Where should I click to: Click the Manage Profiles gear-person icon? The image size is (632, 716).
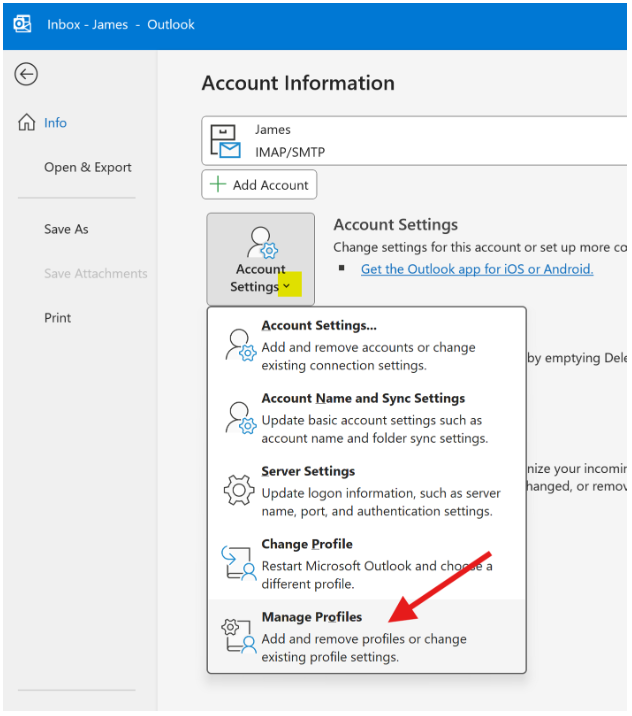[x=239, y=636]
